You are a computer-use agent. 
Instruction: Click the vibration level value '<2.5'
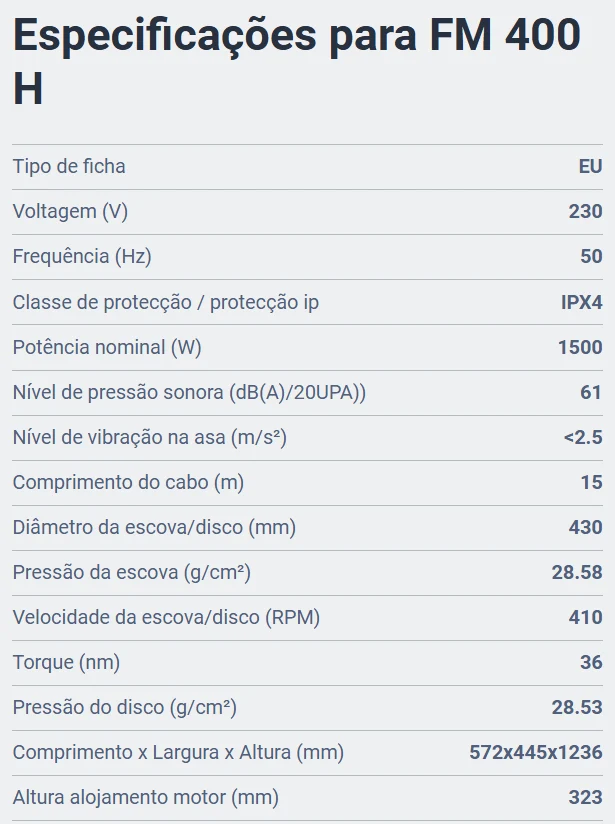tap(583, 437)
